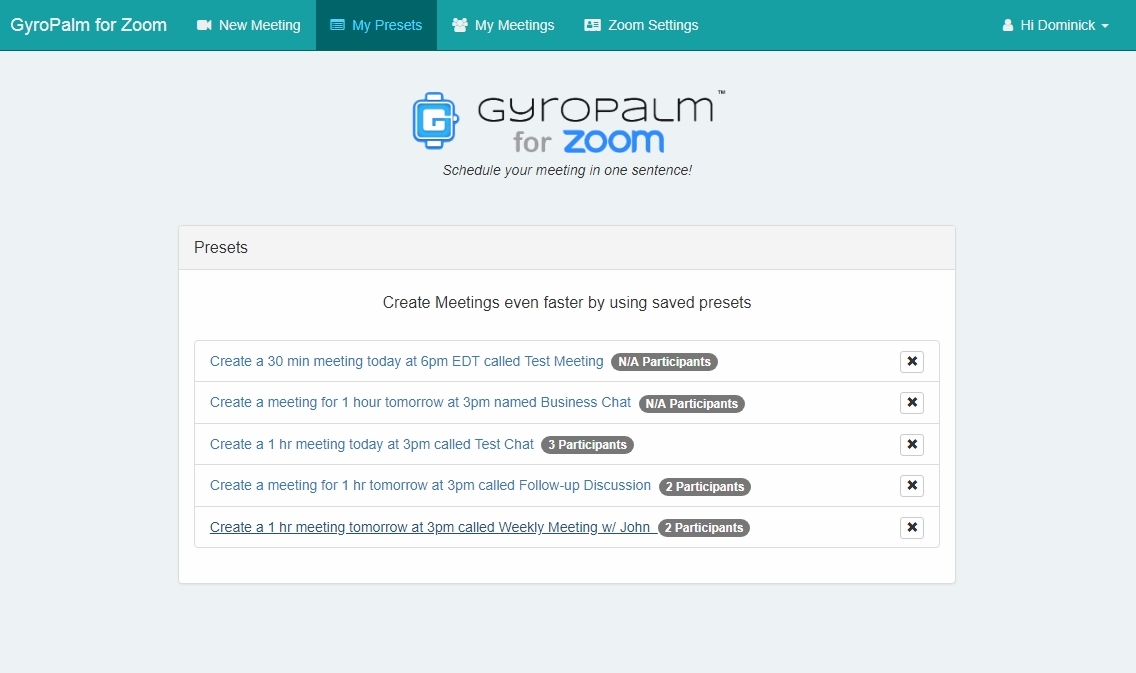Open the Follow-up Discussion preset link
1136x673 pixels.
[430, 485]
